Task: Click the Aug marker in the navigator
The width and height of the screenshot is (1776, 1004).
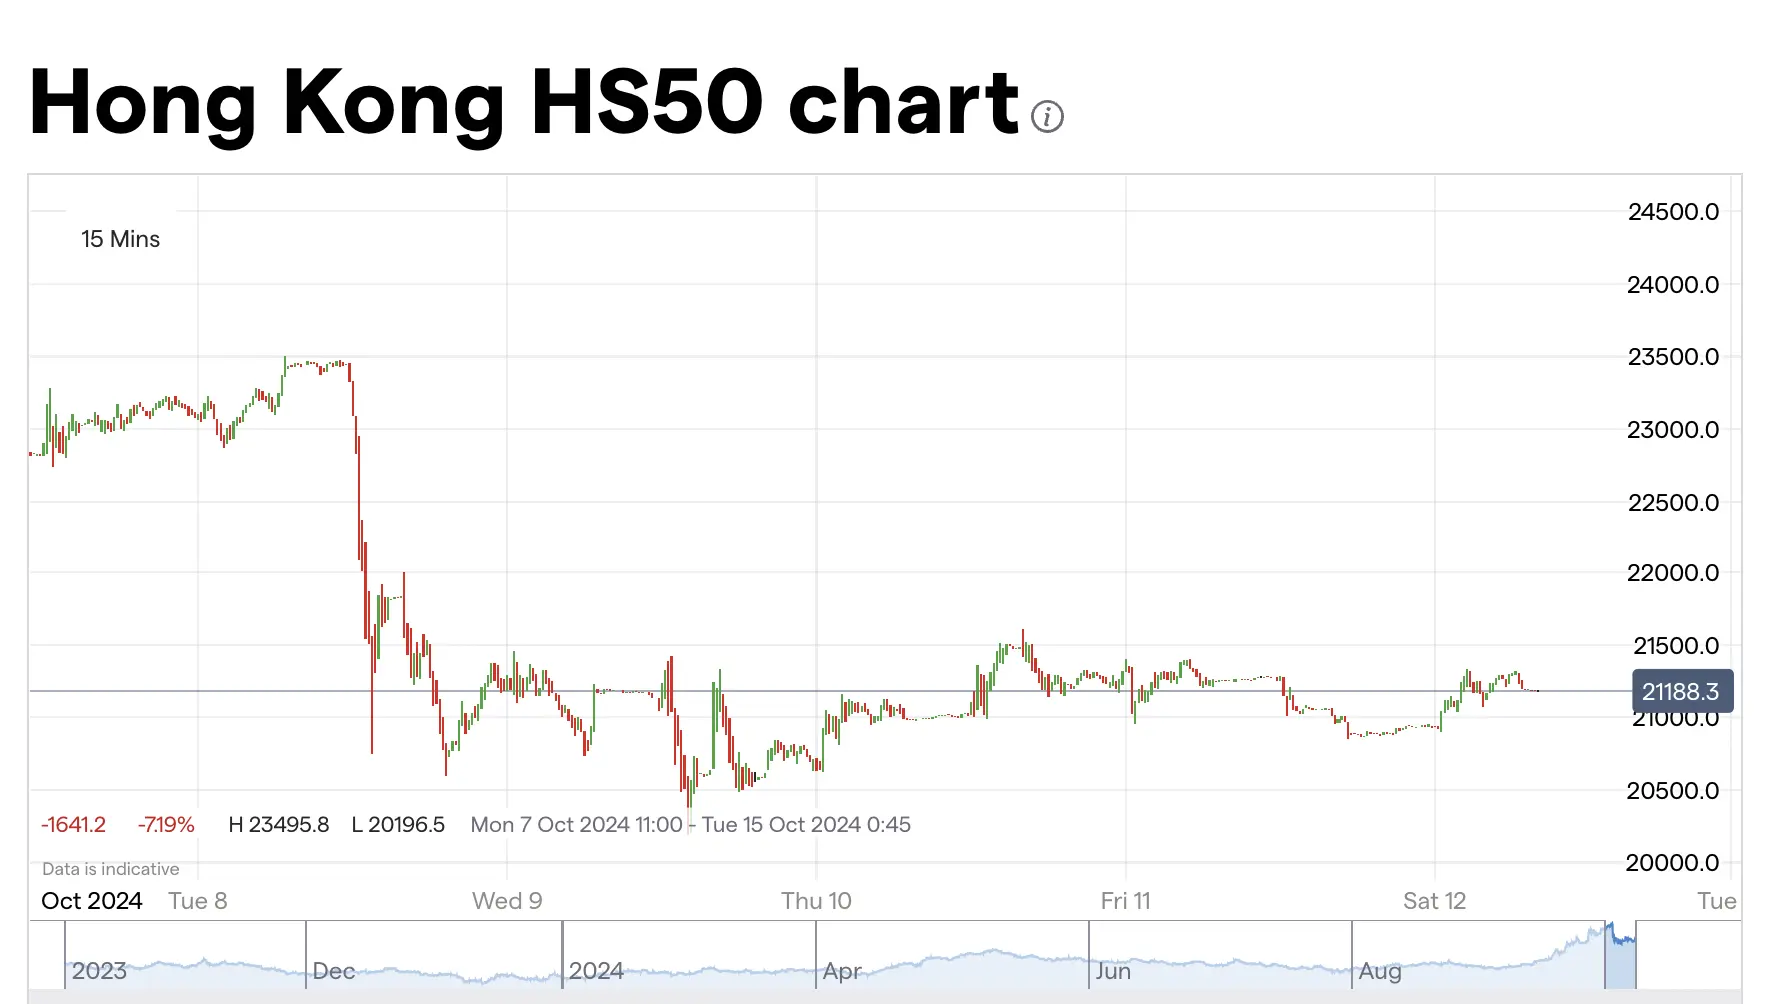Action: 1380,971
